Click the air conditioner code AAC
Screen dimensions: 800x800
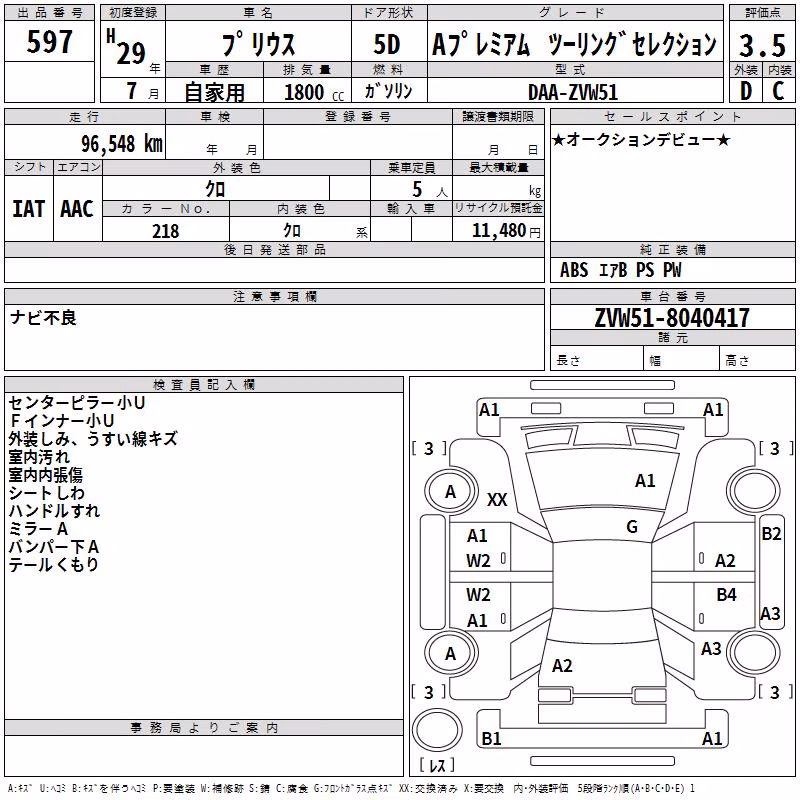[77, 209]
